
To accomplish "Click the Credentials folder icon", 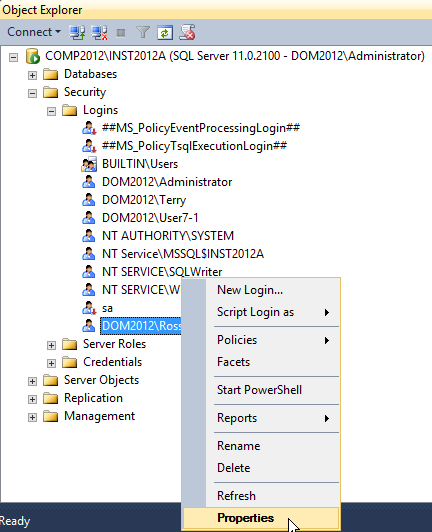I will pyautogui.click(x=70, y=362).
